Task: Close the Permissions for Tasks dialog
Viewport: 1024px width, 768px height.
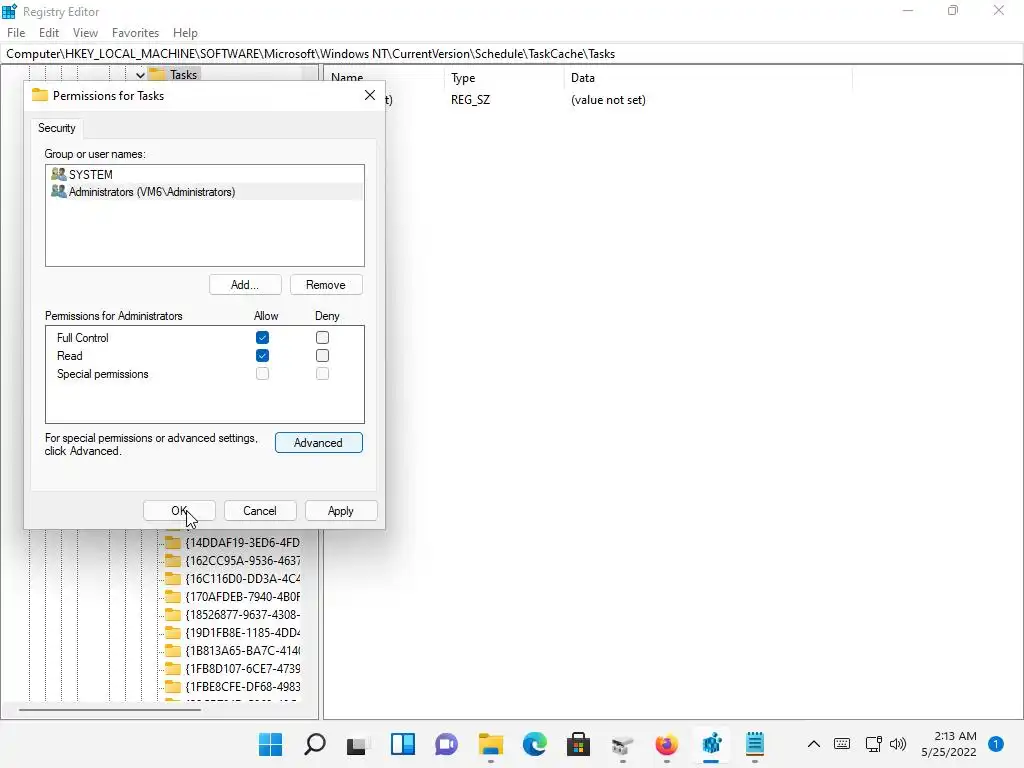Action: pyautogui.click(x=370, y=95)
